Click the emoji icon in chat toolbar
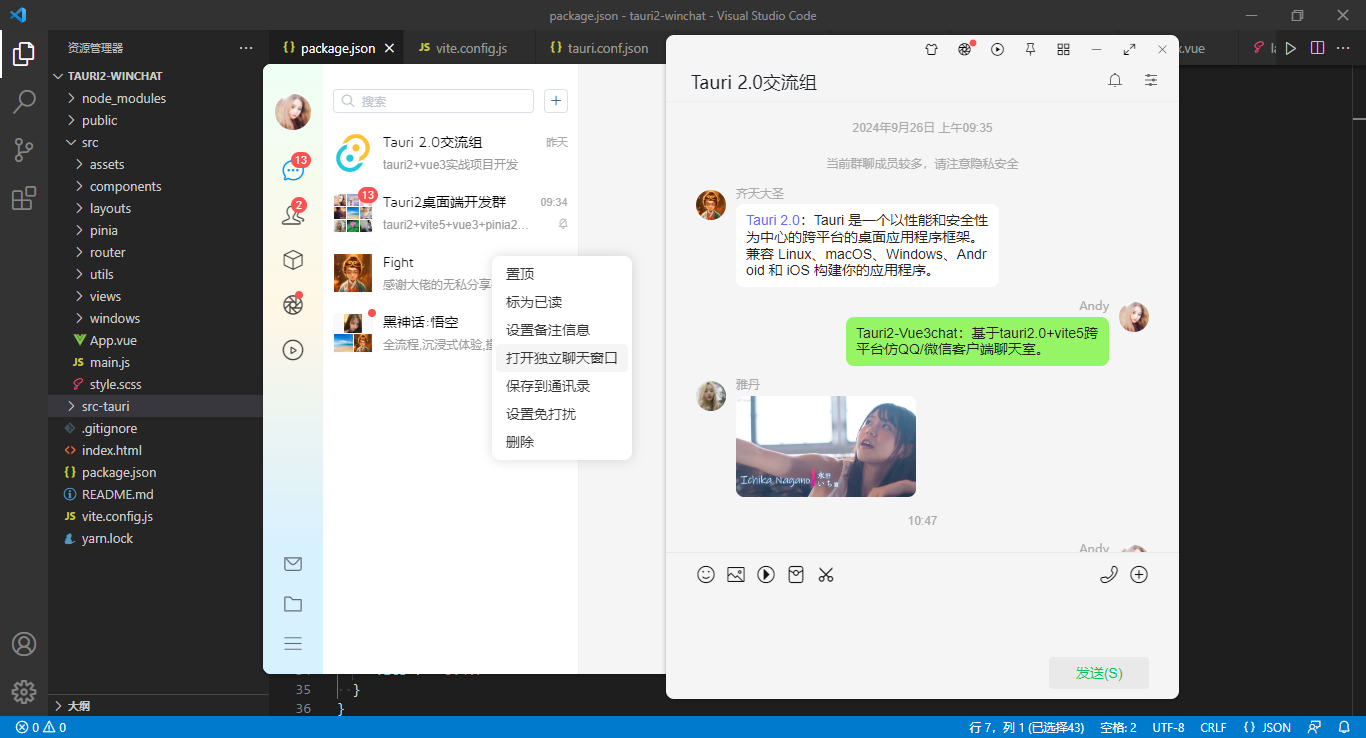 [706, 575]
